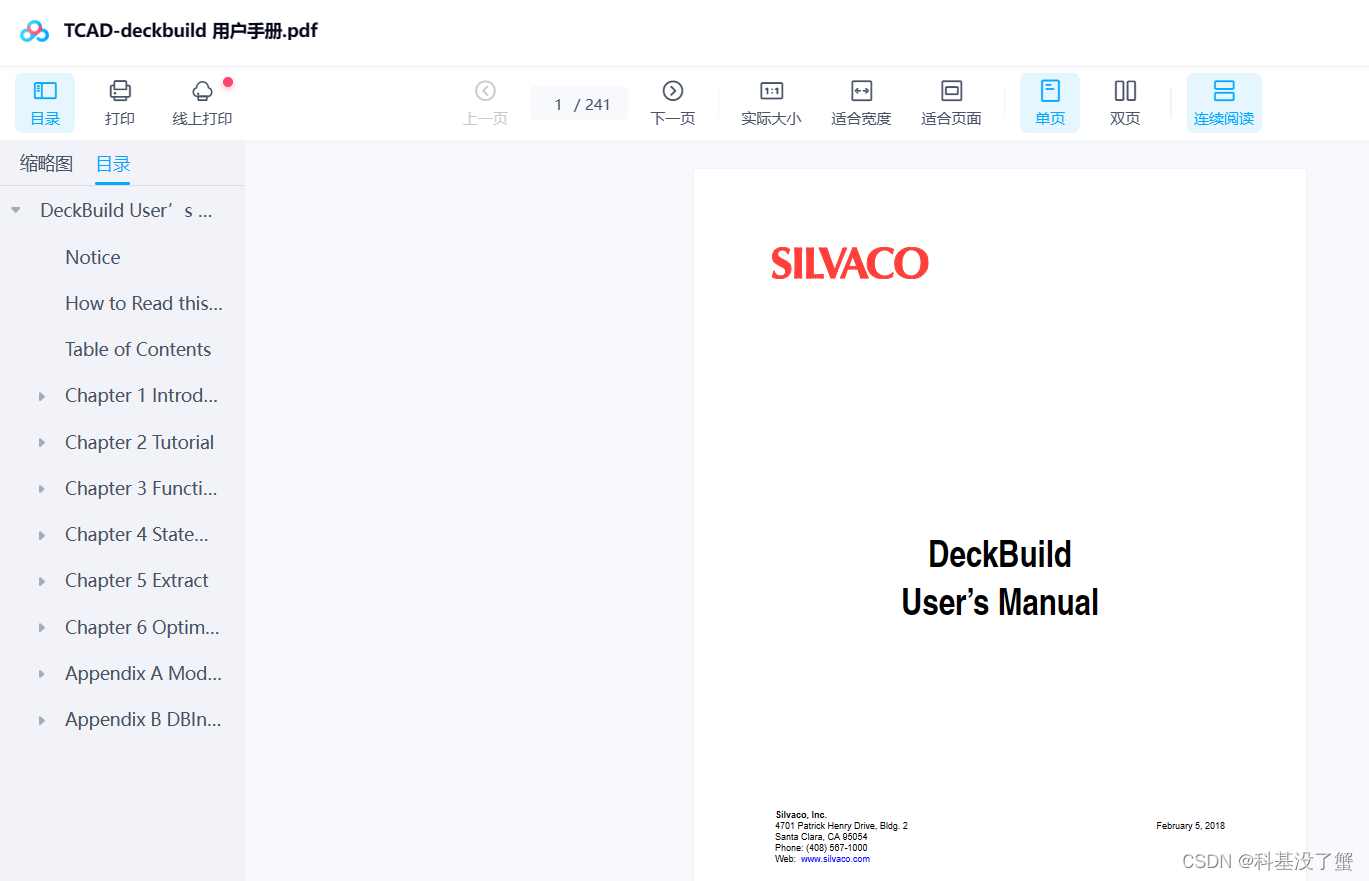Click the Phone: (408) 567-1000 text
This screenshot has height=881, width=1369.
(x=821, y=848)
